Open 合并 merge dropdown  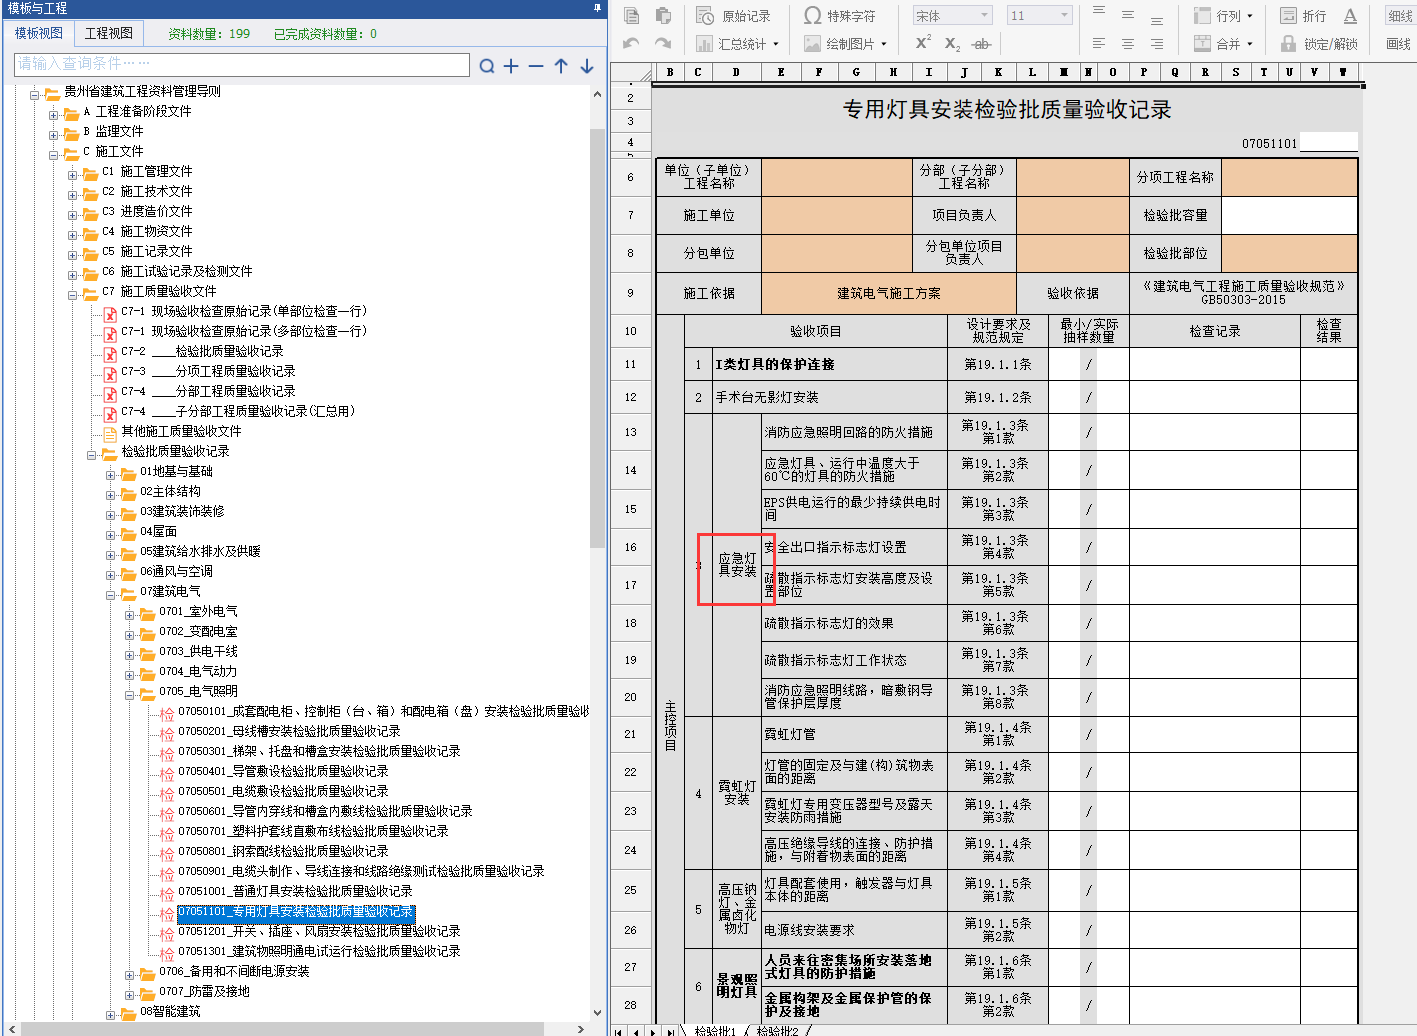point(1224,44)
